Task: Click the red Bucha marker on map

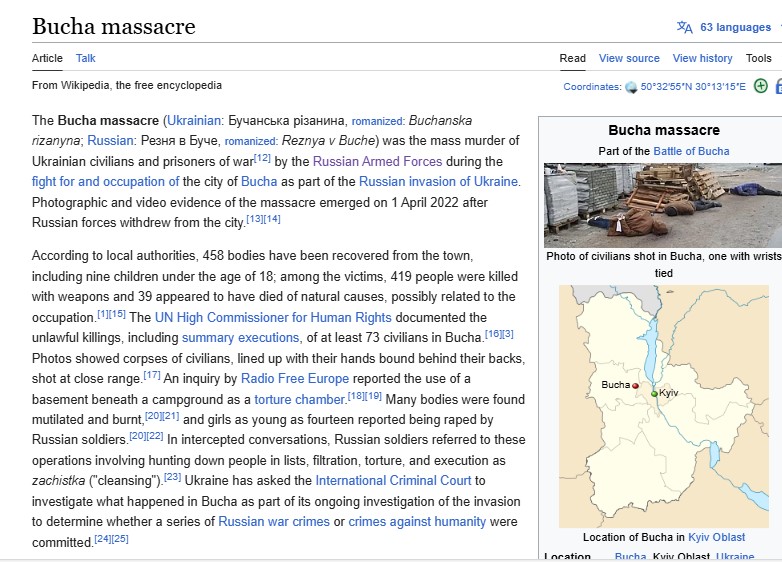Action: tap(635, 385)
